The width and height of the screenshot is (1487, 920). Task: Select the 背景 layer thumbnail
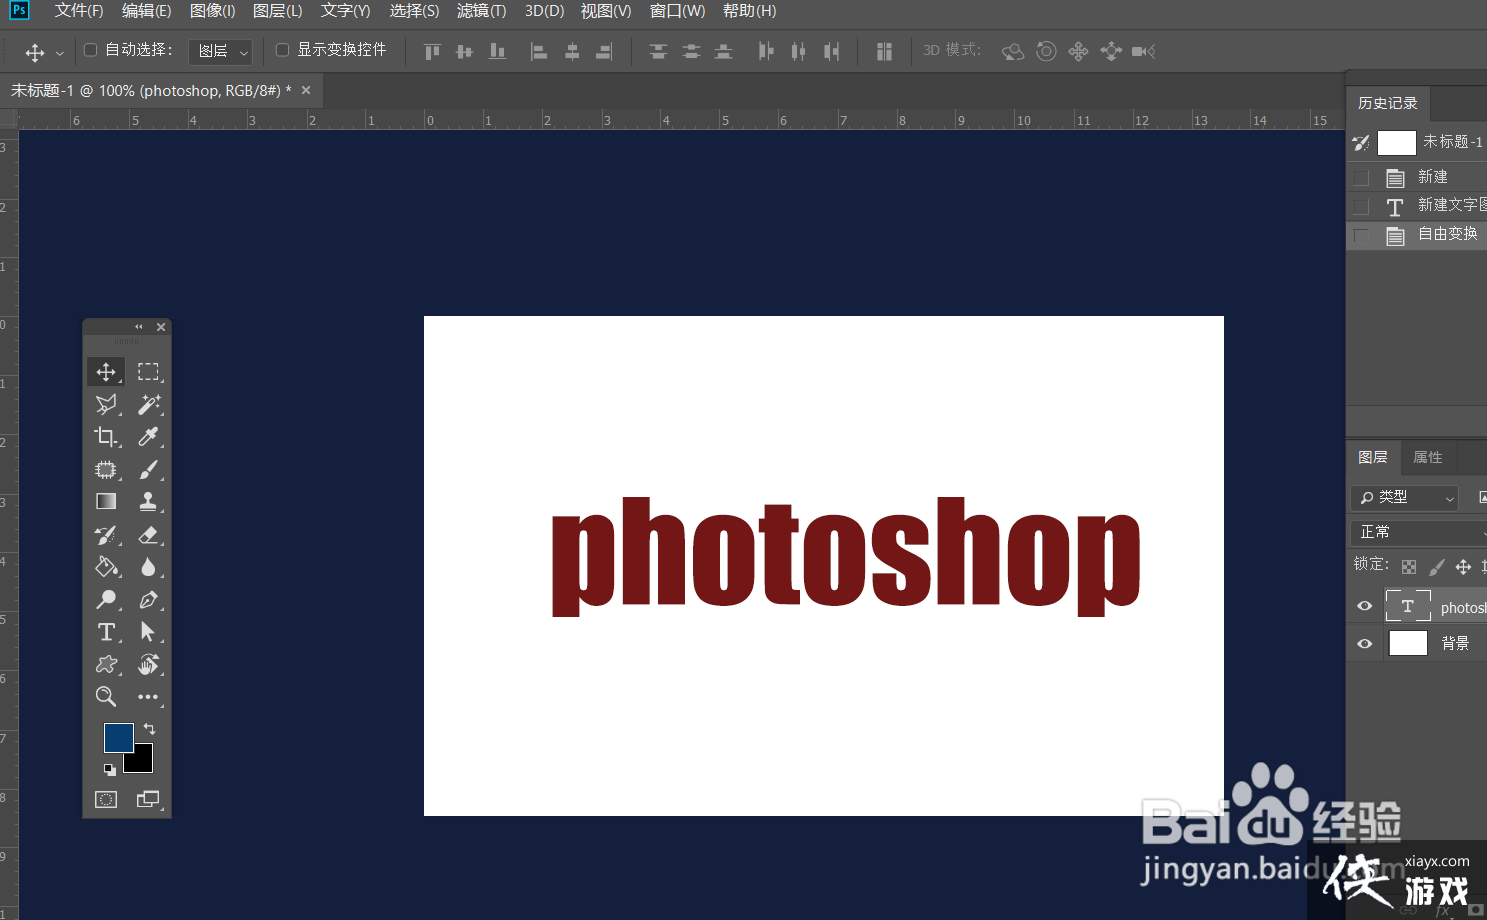[x=1408, y=643]
